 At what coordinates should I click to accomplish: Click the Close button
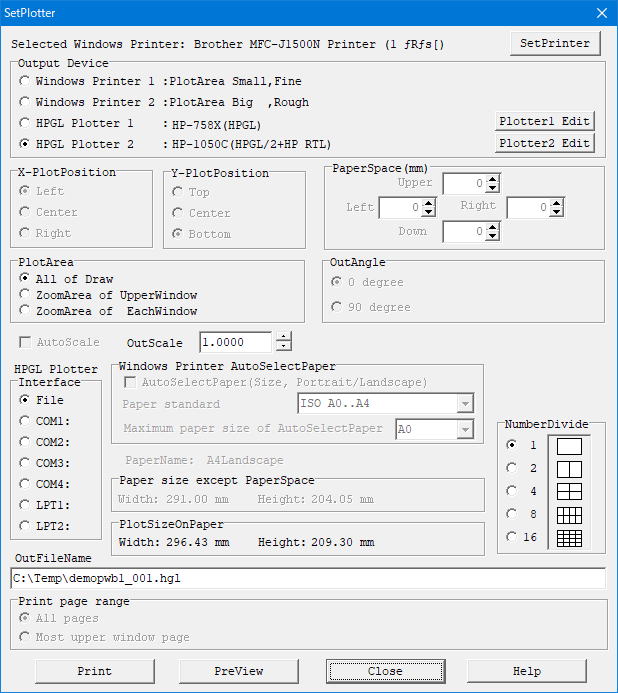(385, 671)
